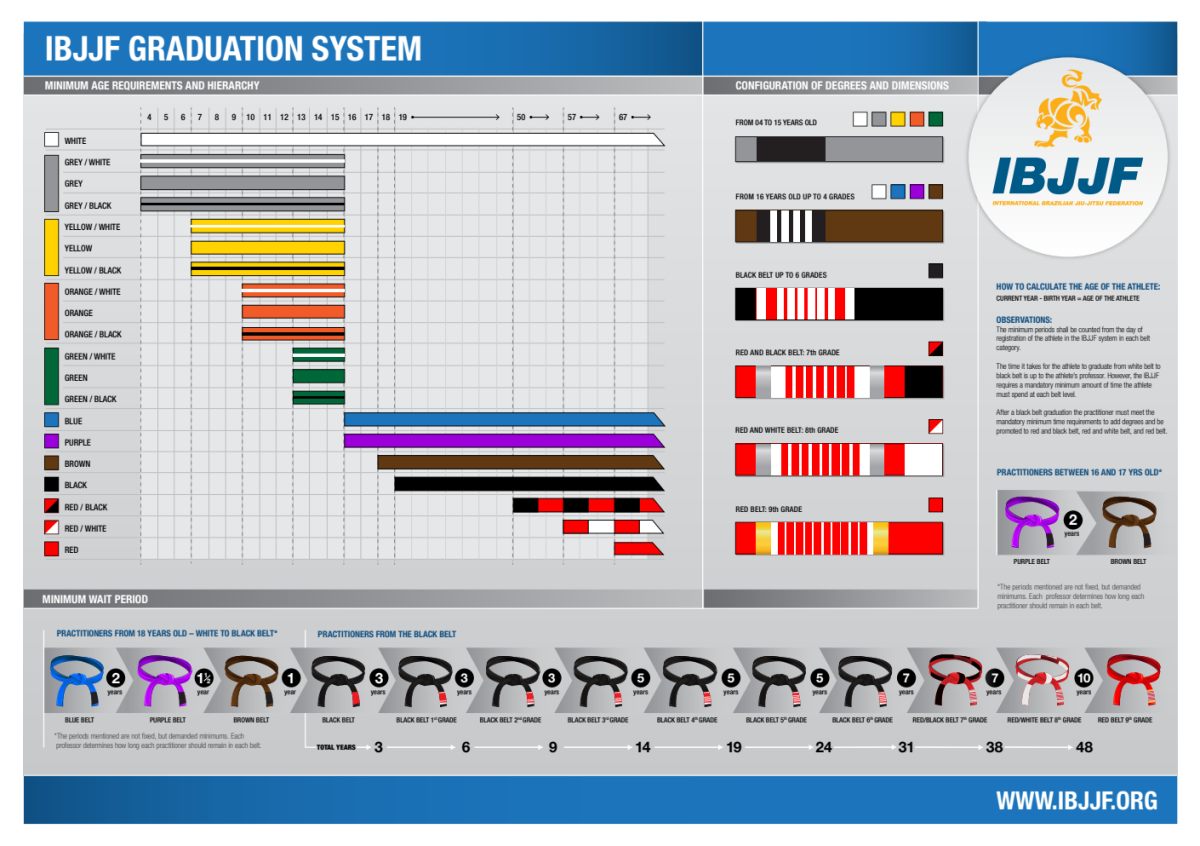1200x846 pixels.
Task: Click the age 50 marker on the chart header
Action: [x=521, y=118]
